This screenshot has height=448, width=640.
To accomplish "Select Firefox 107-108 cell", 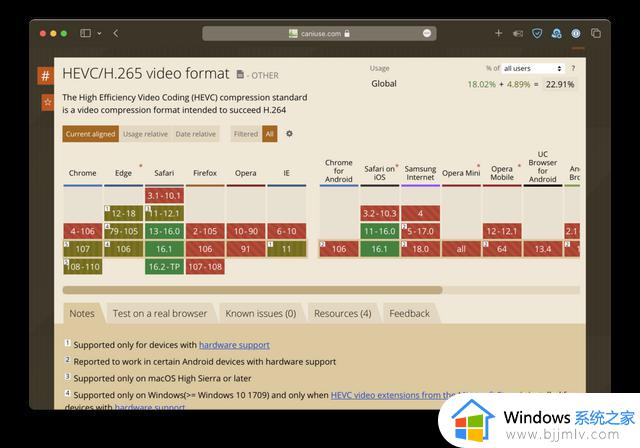I will coord(205,267).
